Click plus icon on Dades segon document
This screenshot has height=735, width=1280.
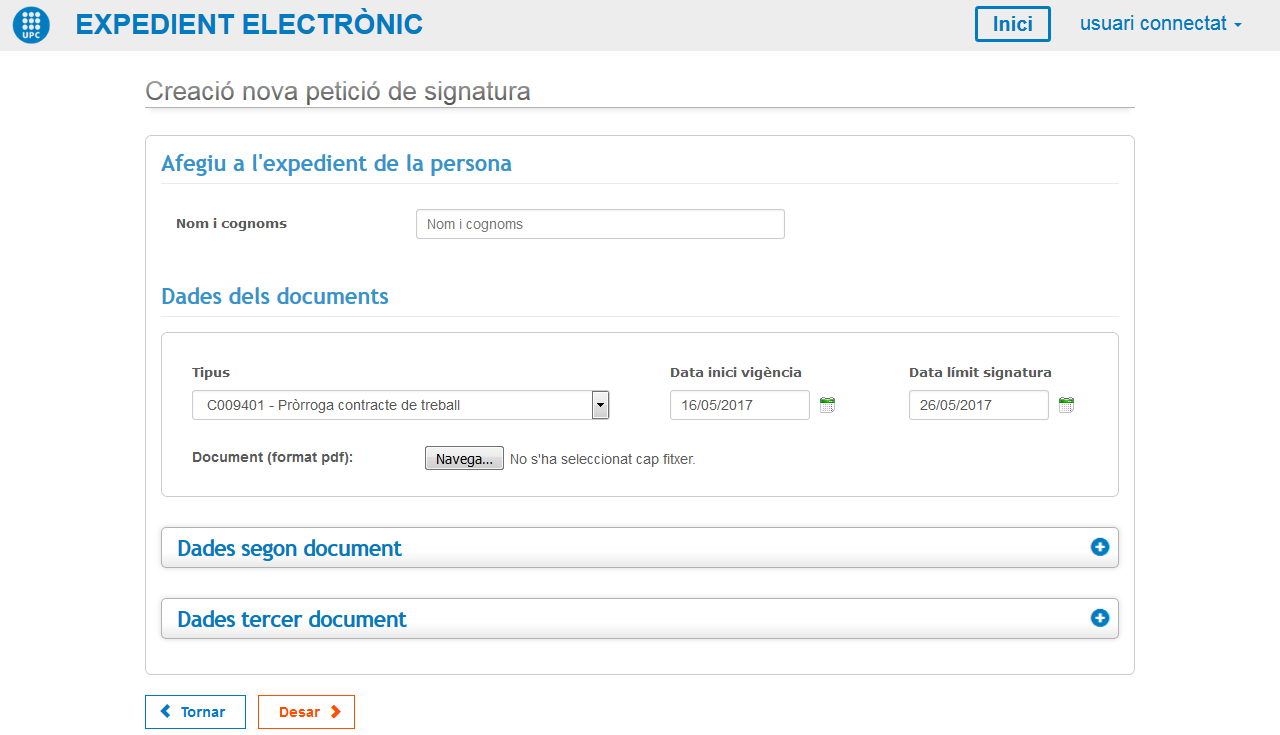1100,547
